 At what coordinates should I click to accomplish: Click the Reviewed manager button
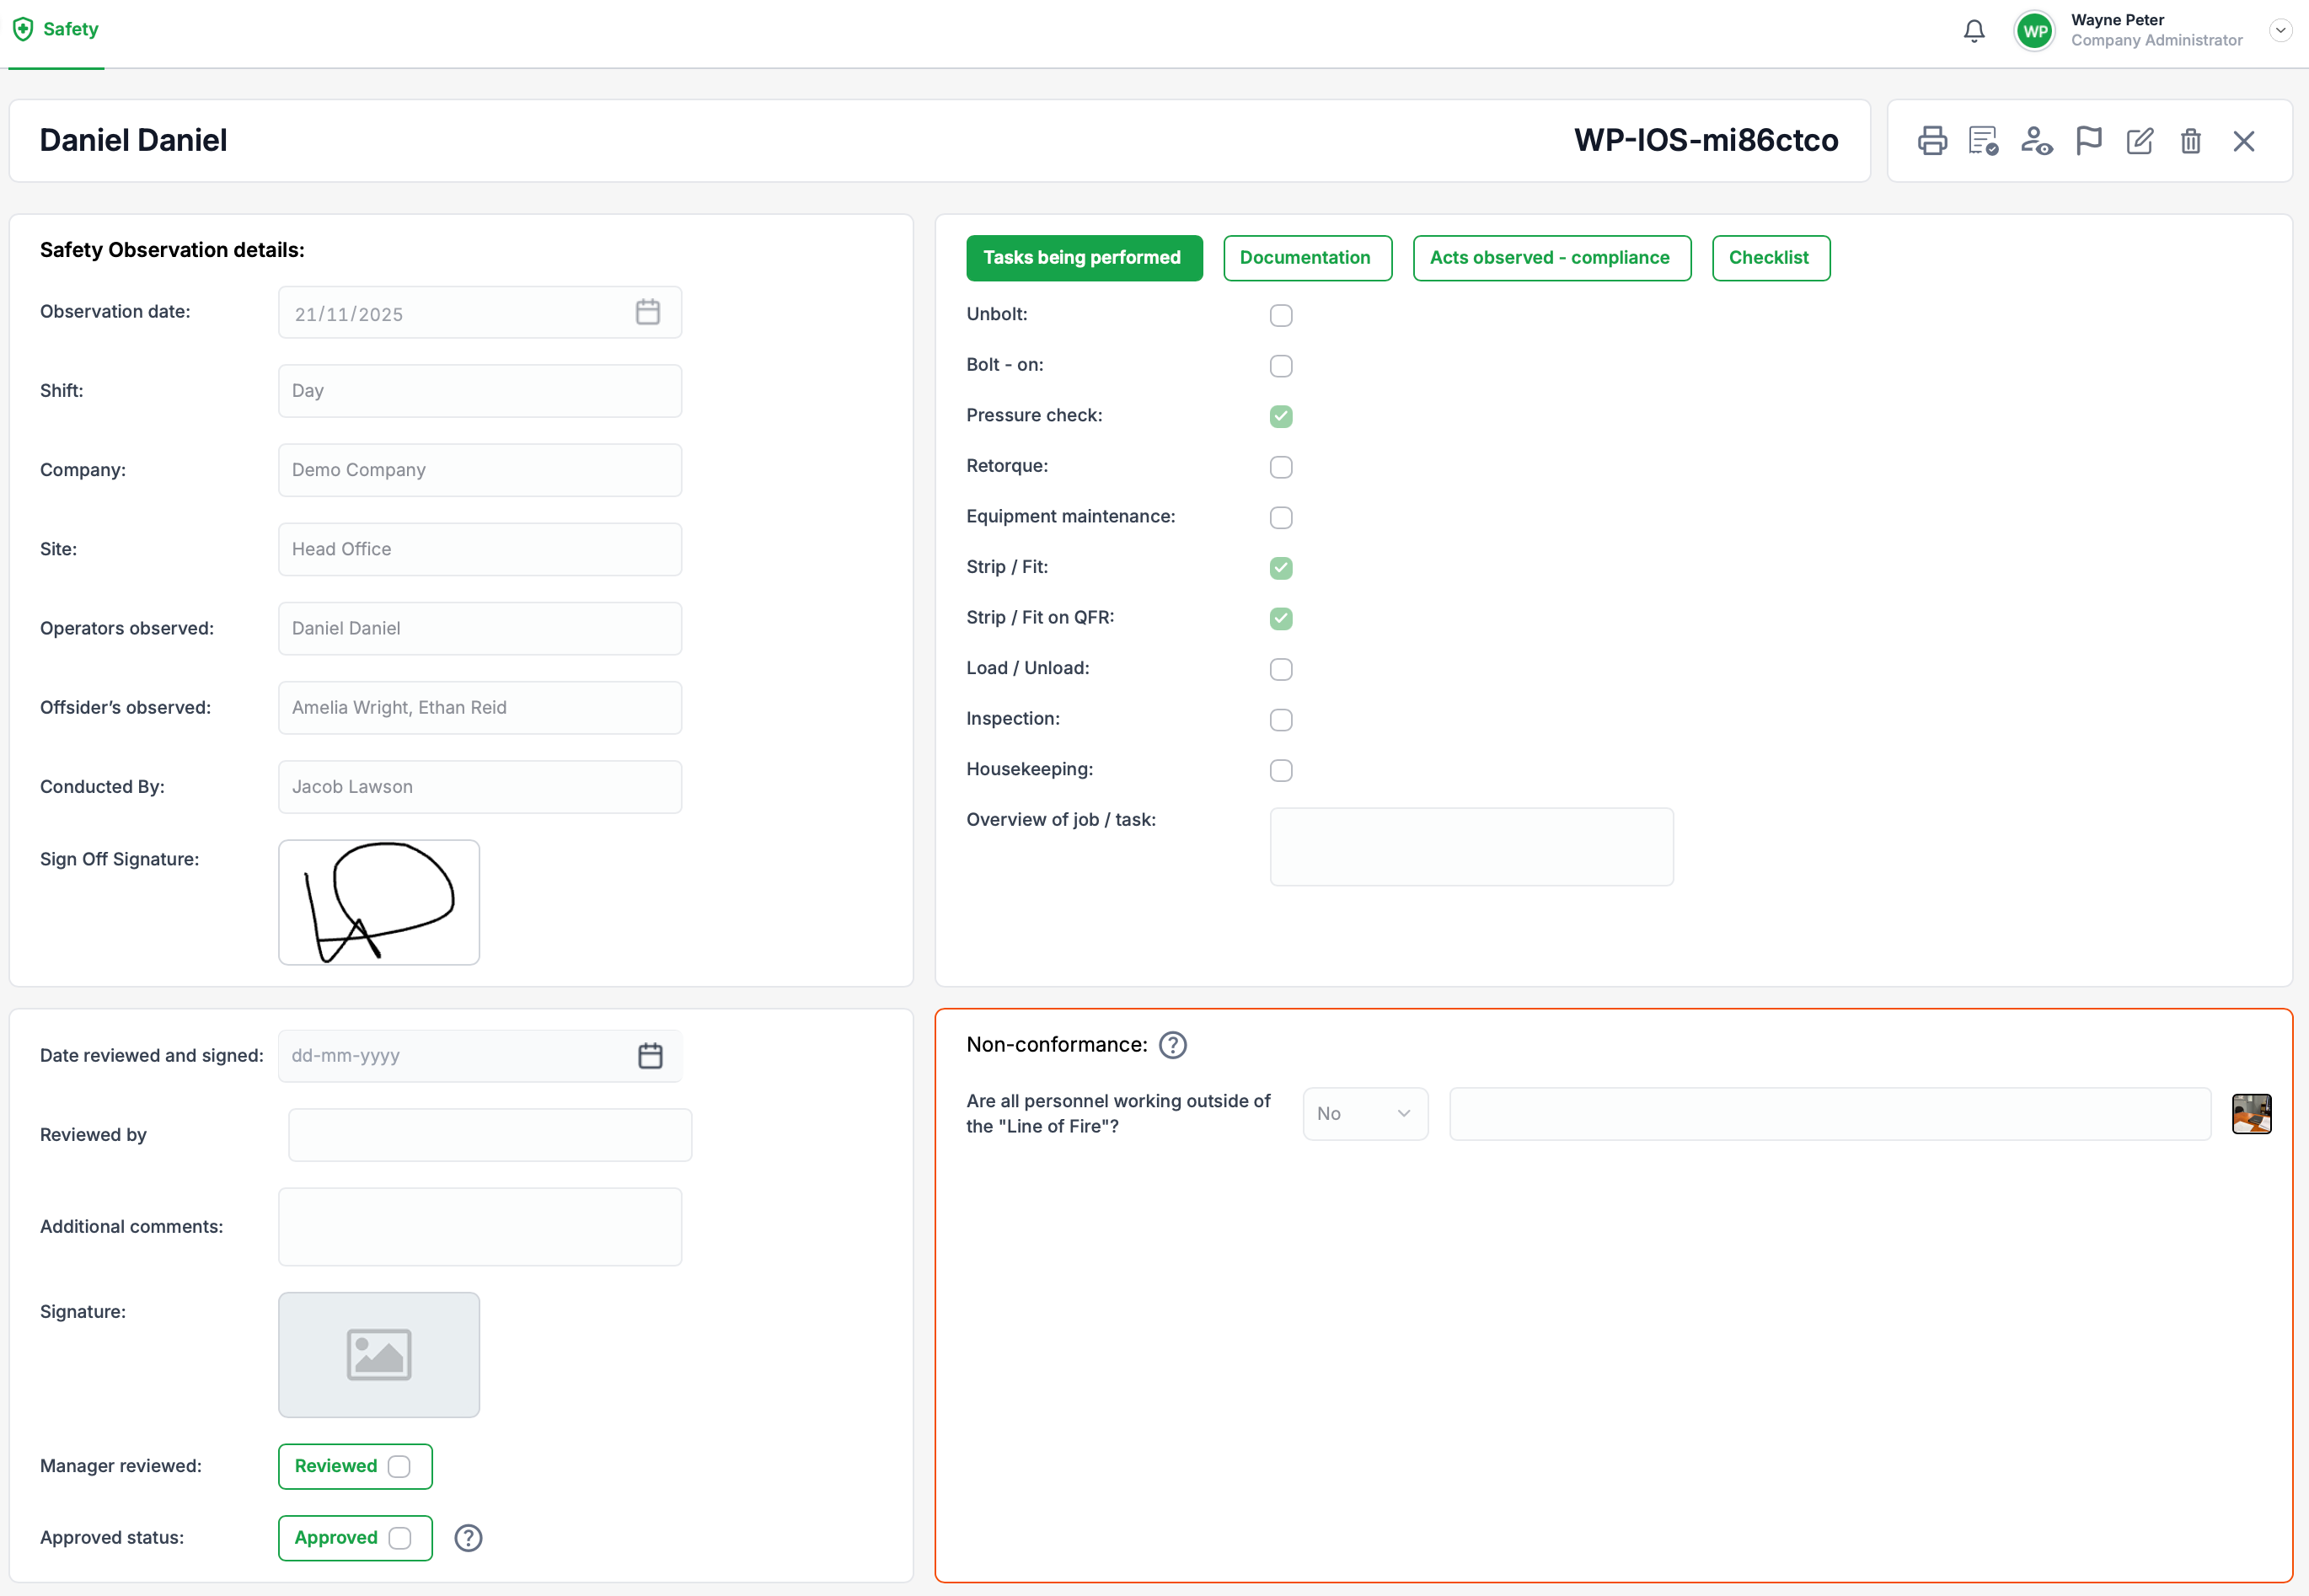tap(355, 1466)
